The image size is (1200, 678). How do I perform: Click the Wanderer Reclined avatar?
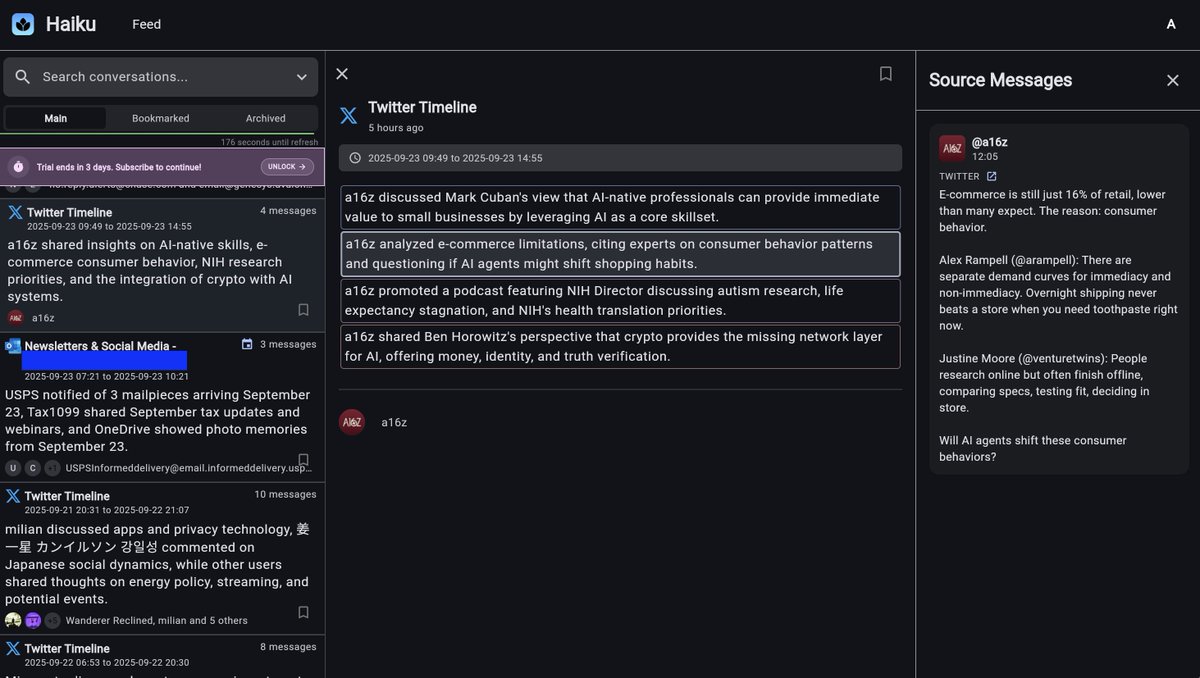coord(13,620)
